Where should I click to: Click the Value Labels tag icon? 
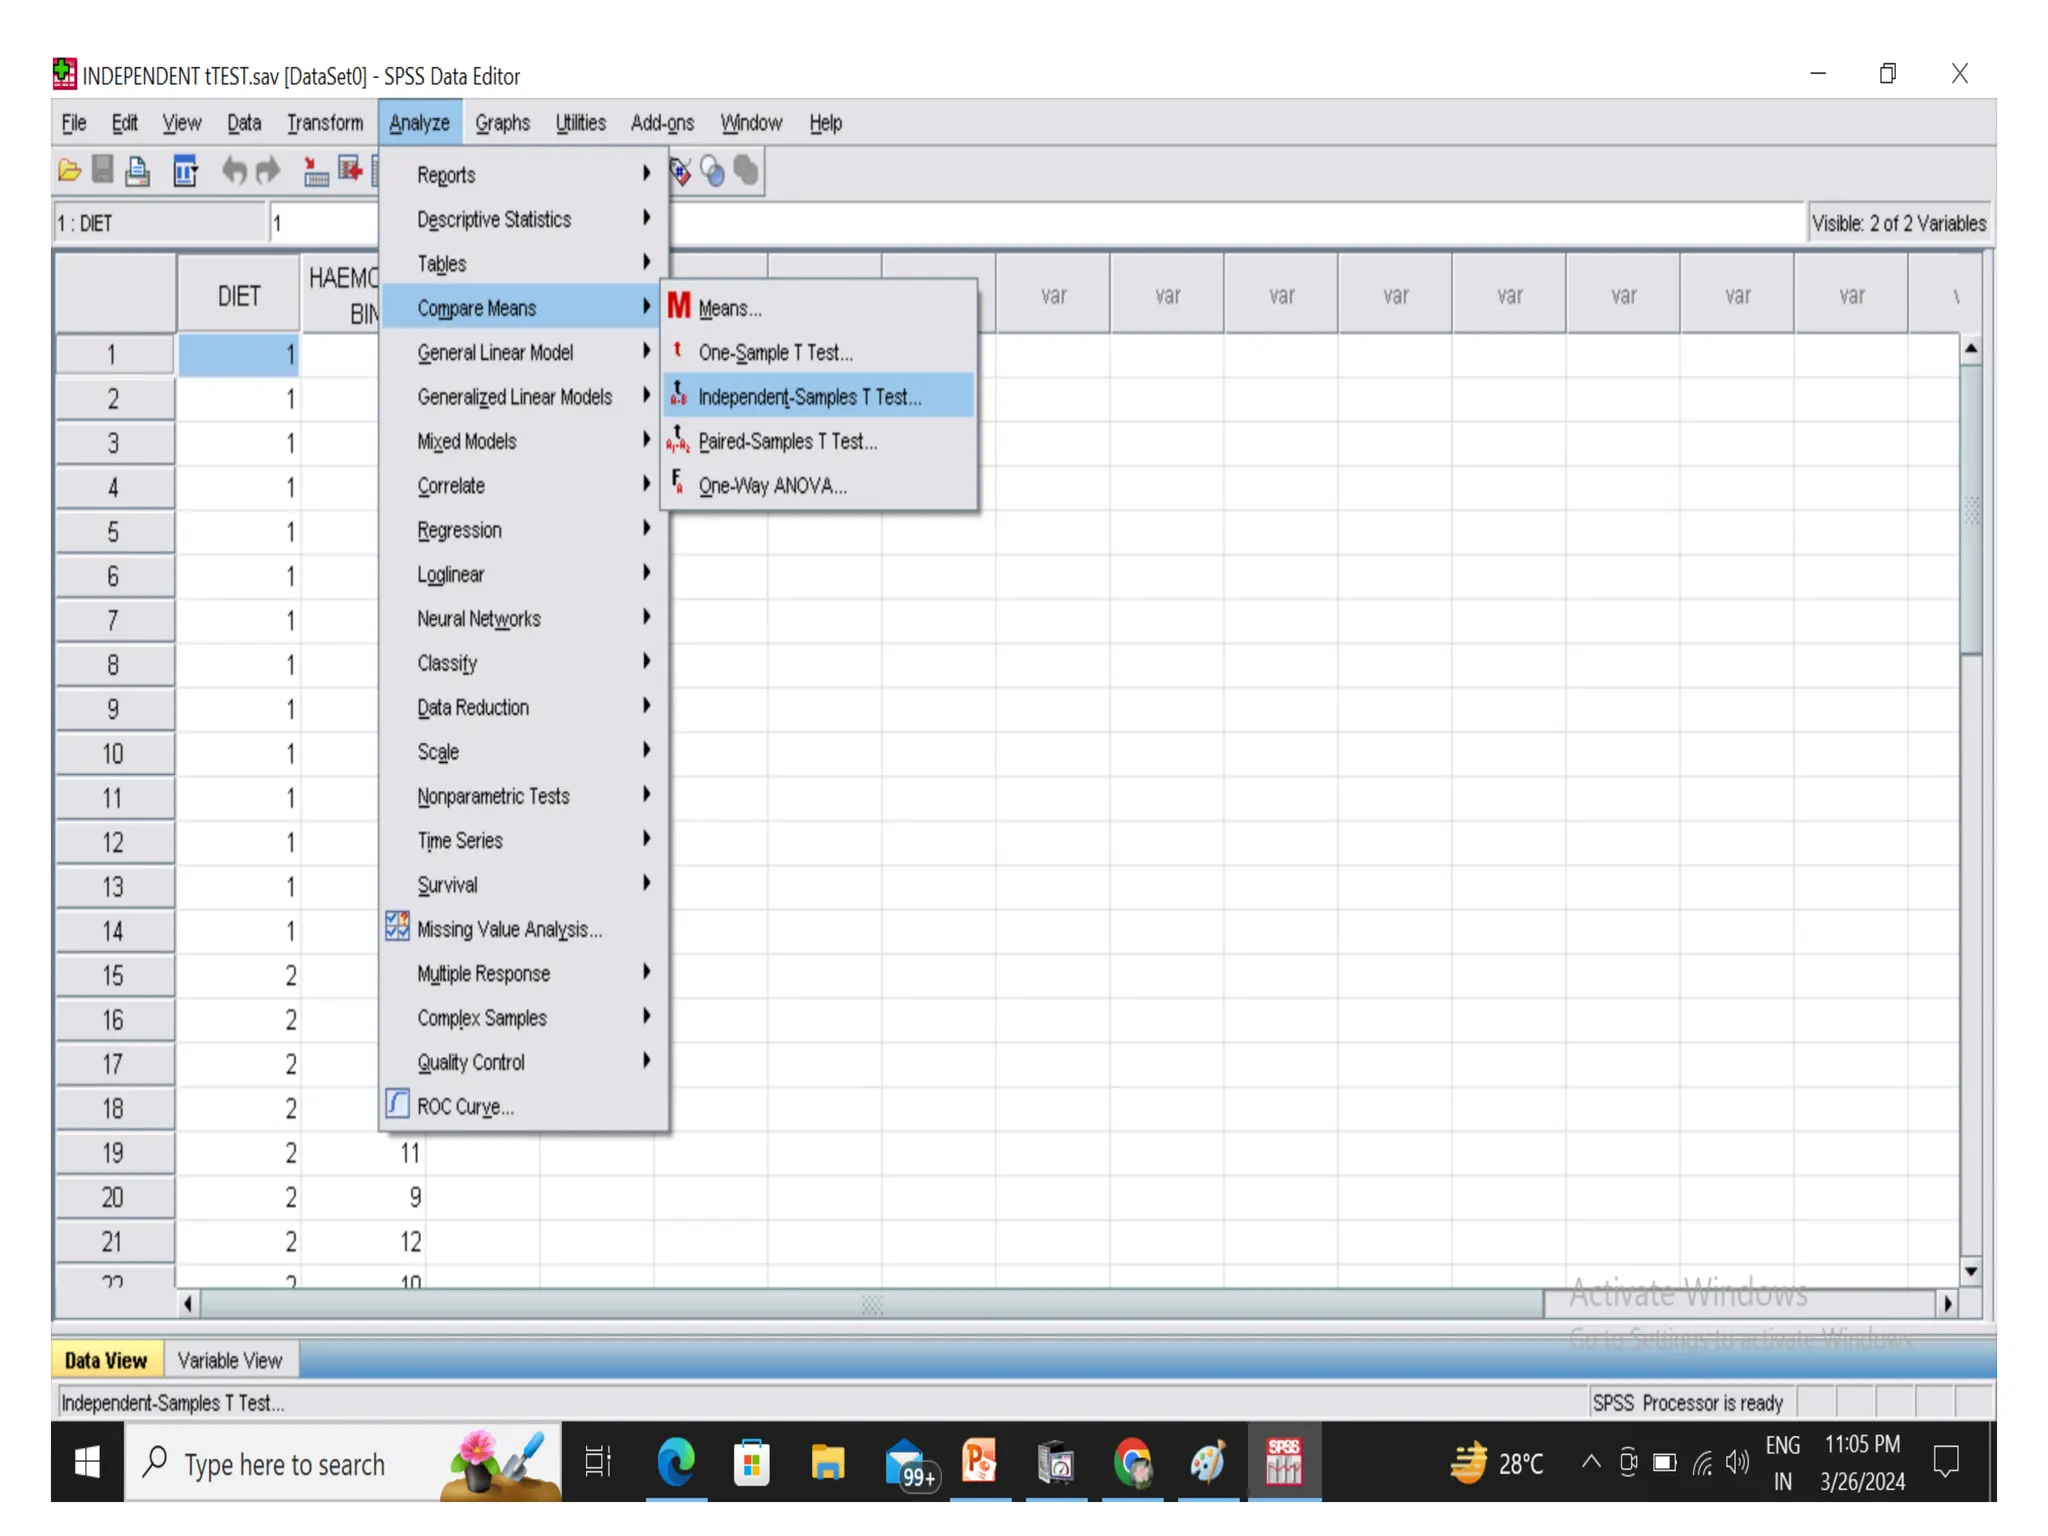coord(681,171)
